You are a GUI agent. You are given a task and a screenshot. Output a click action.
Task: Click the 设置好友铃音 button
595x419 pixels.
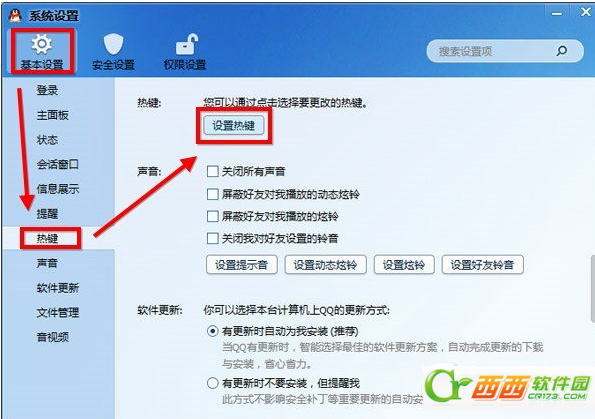point(483,265)
